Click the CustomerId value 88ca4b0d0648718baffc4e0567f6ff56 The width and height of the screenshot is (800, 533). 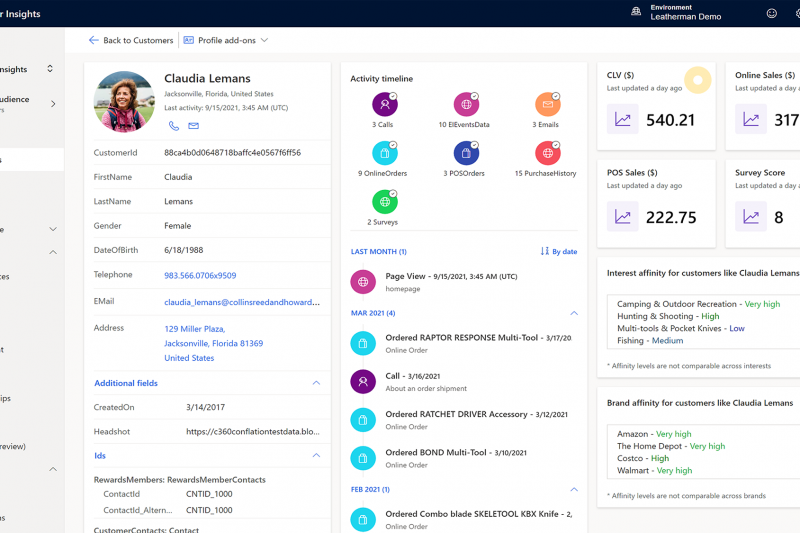click(x=232, y=153)
